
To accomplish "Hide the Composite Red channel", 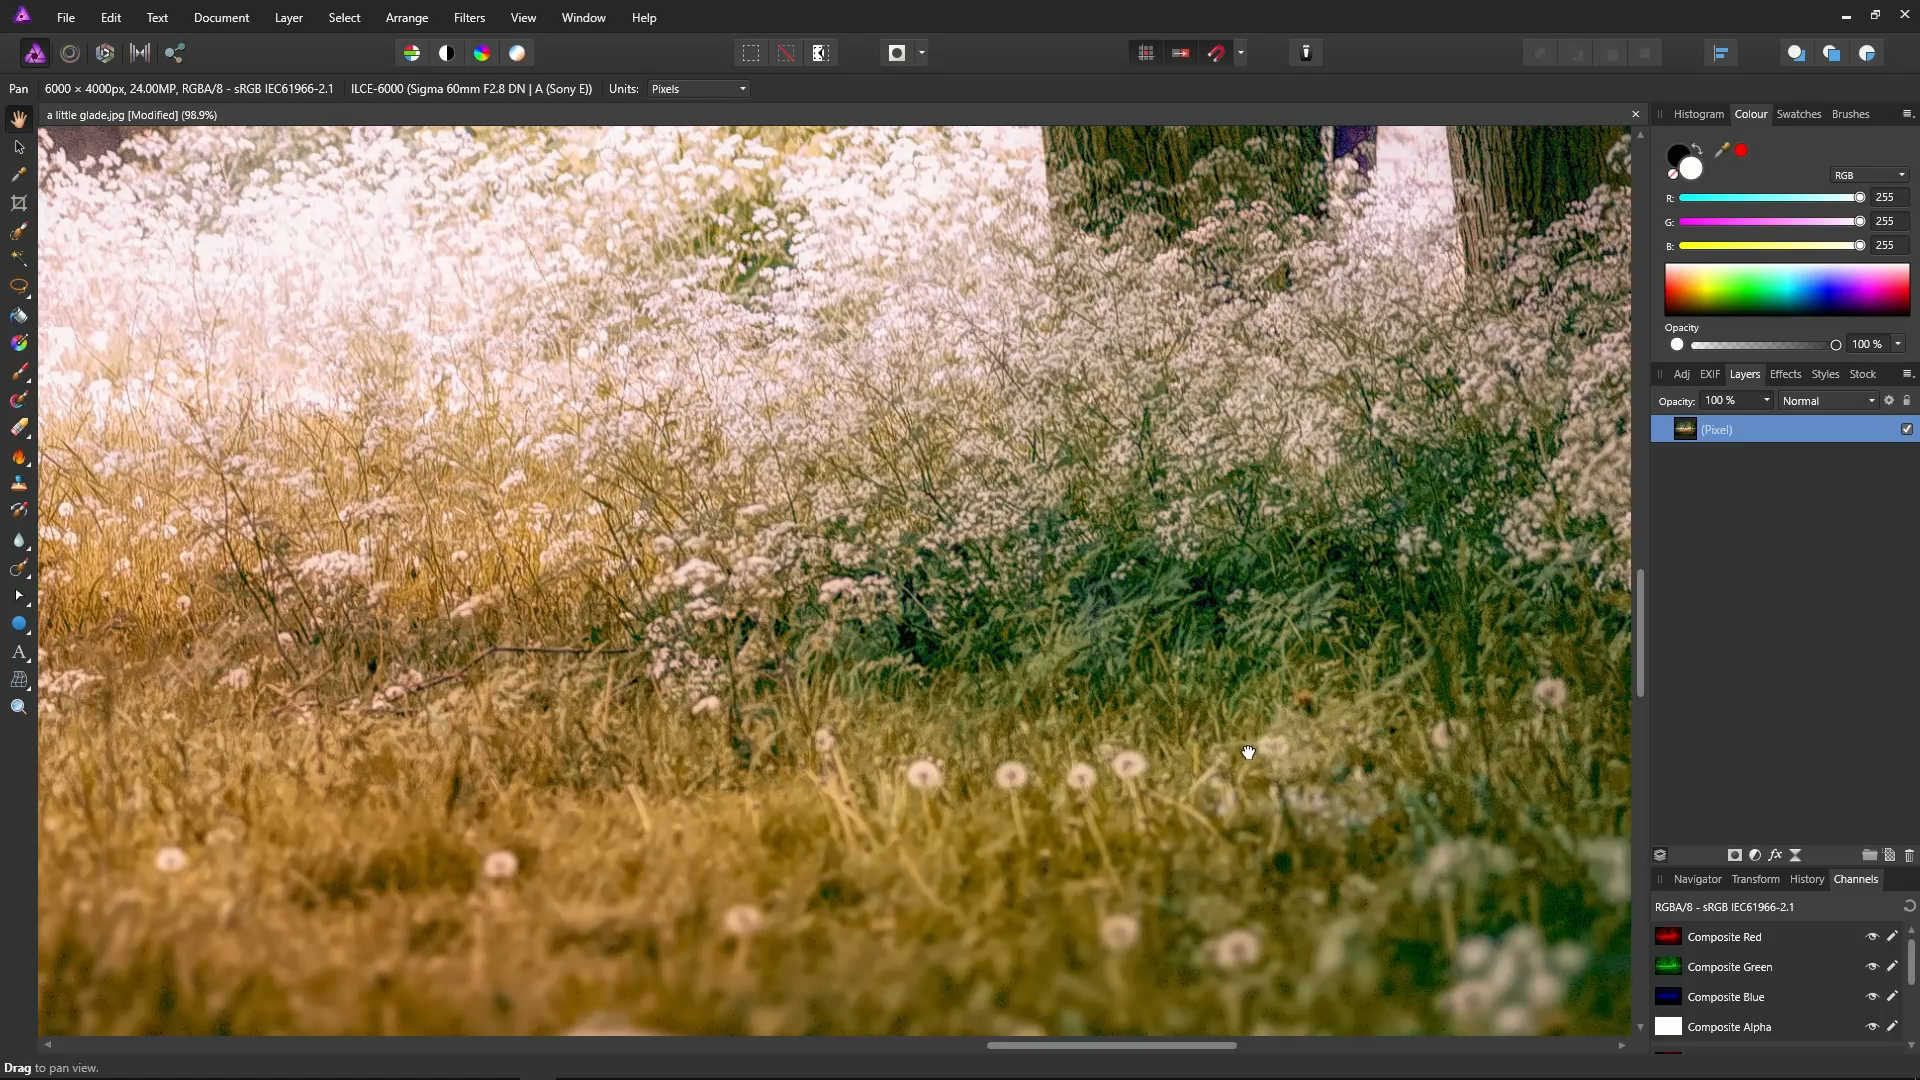I will coord(1872,937).
